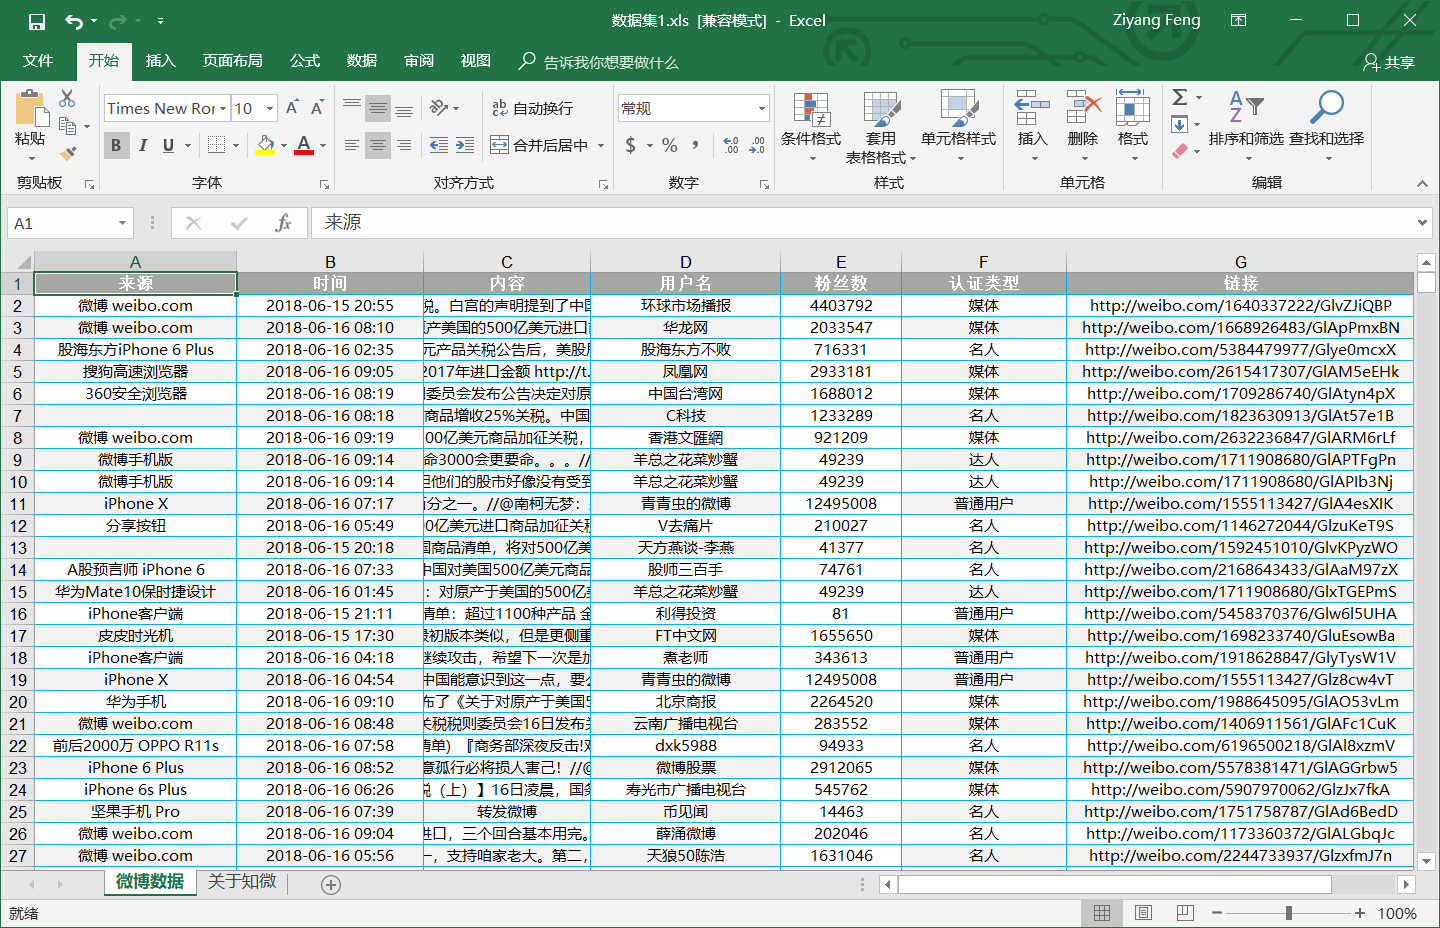Viewport: 1440px width, 928px height.
Task: Decrease decimal places
Action: coord(757,145)
